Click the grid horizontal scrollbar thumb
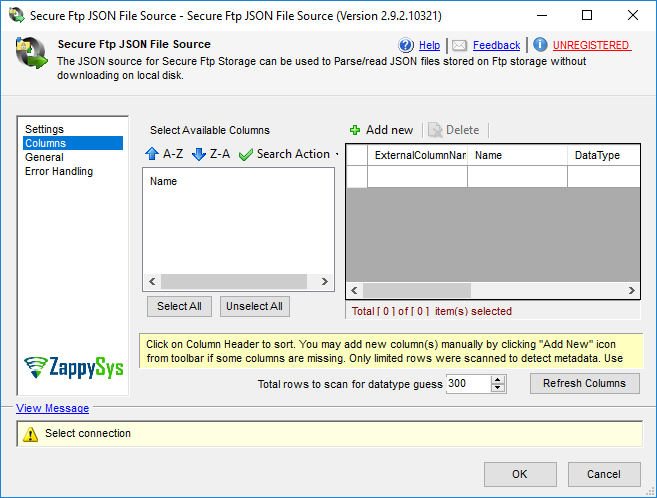Viewport: 657px width, 498px height. pos(417,290)
